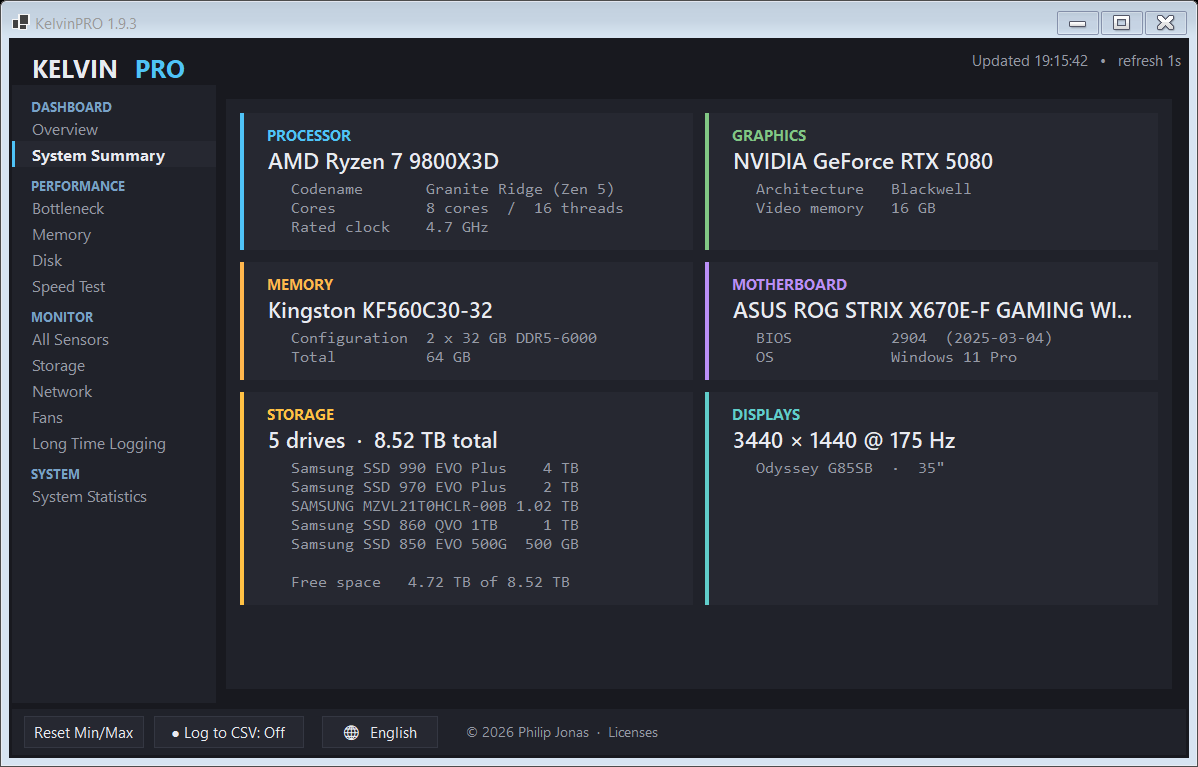
Task: Maximize the KelvinPRO window
Action: [1122, 23]
